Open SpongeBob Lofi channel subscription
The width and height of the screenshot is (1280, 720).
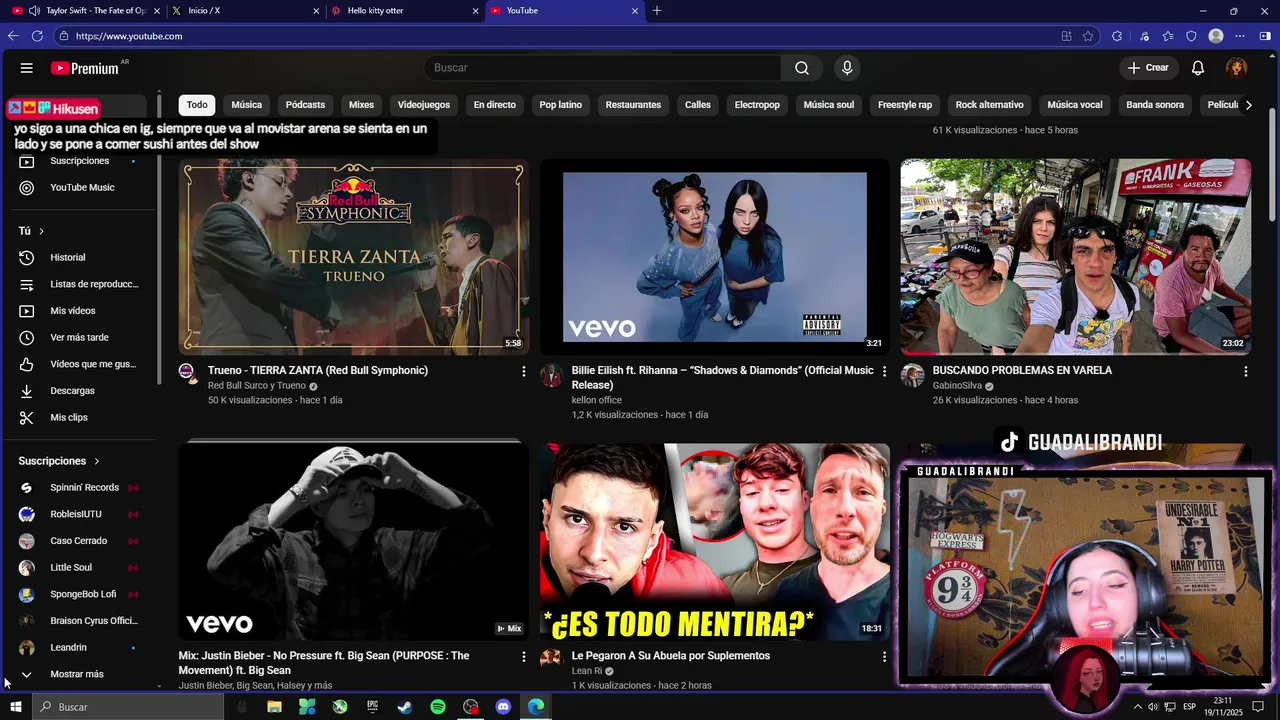(x=80, y=594)
